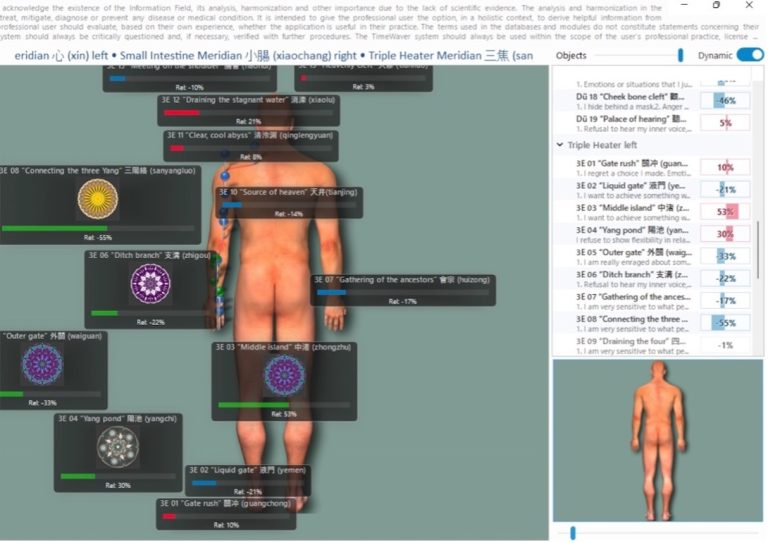The width and height of the screenshot is (768, 543).
Task: Click the -46% value bar for Dū 18
Action: (725, 100)
